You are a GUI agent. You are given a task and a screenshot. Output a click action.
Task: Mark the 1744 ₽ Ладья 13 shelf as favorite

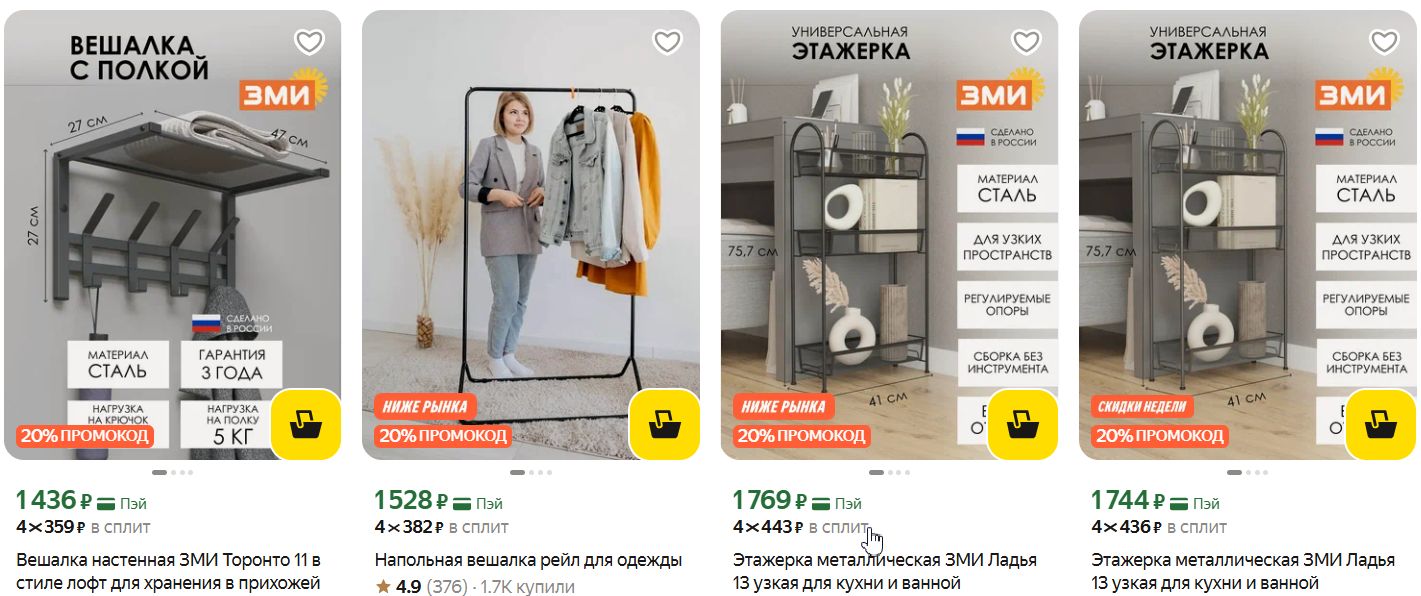point(1384,42)
